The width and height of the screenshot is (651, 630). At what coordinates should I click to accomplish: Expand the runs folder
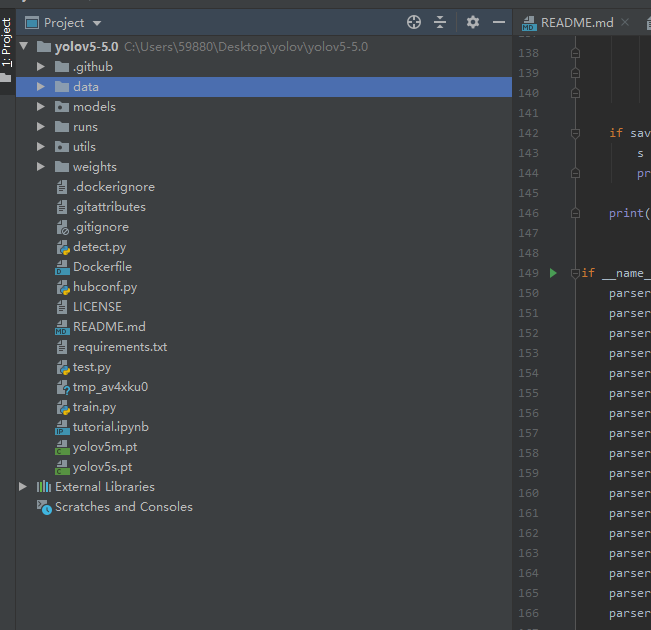pos(41,127)
